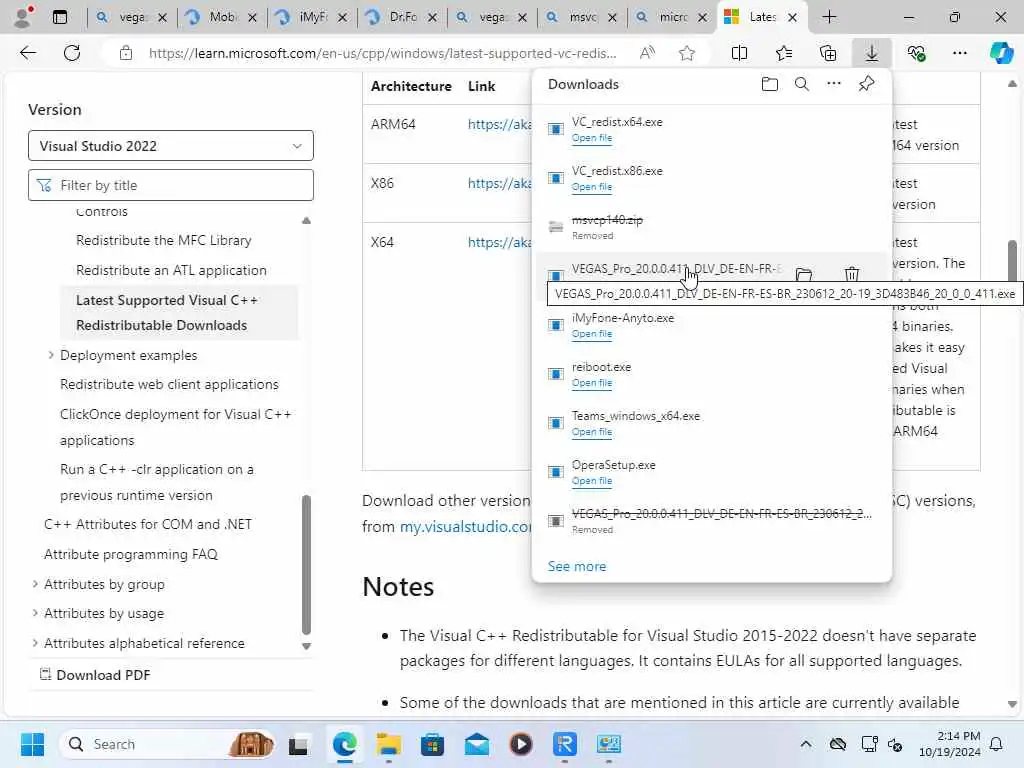Refresh the current page

click(72, 53)
